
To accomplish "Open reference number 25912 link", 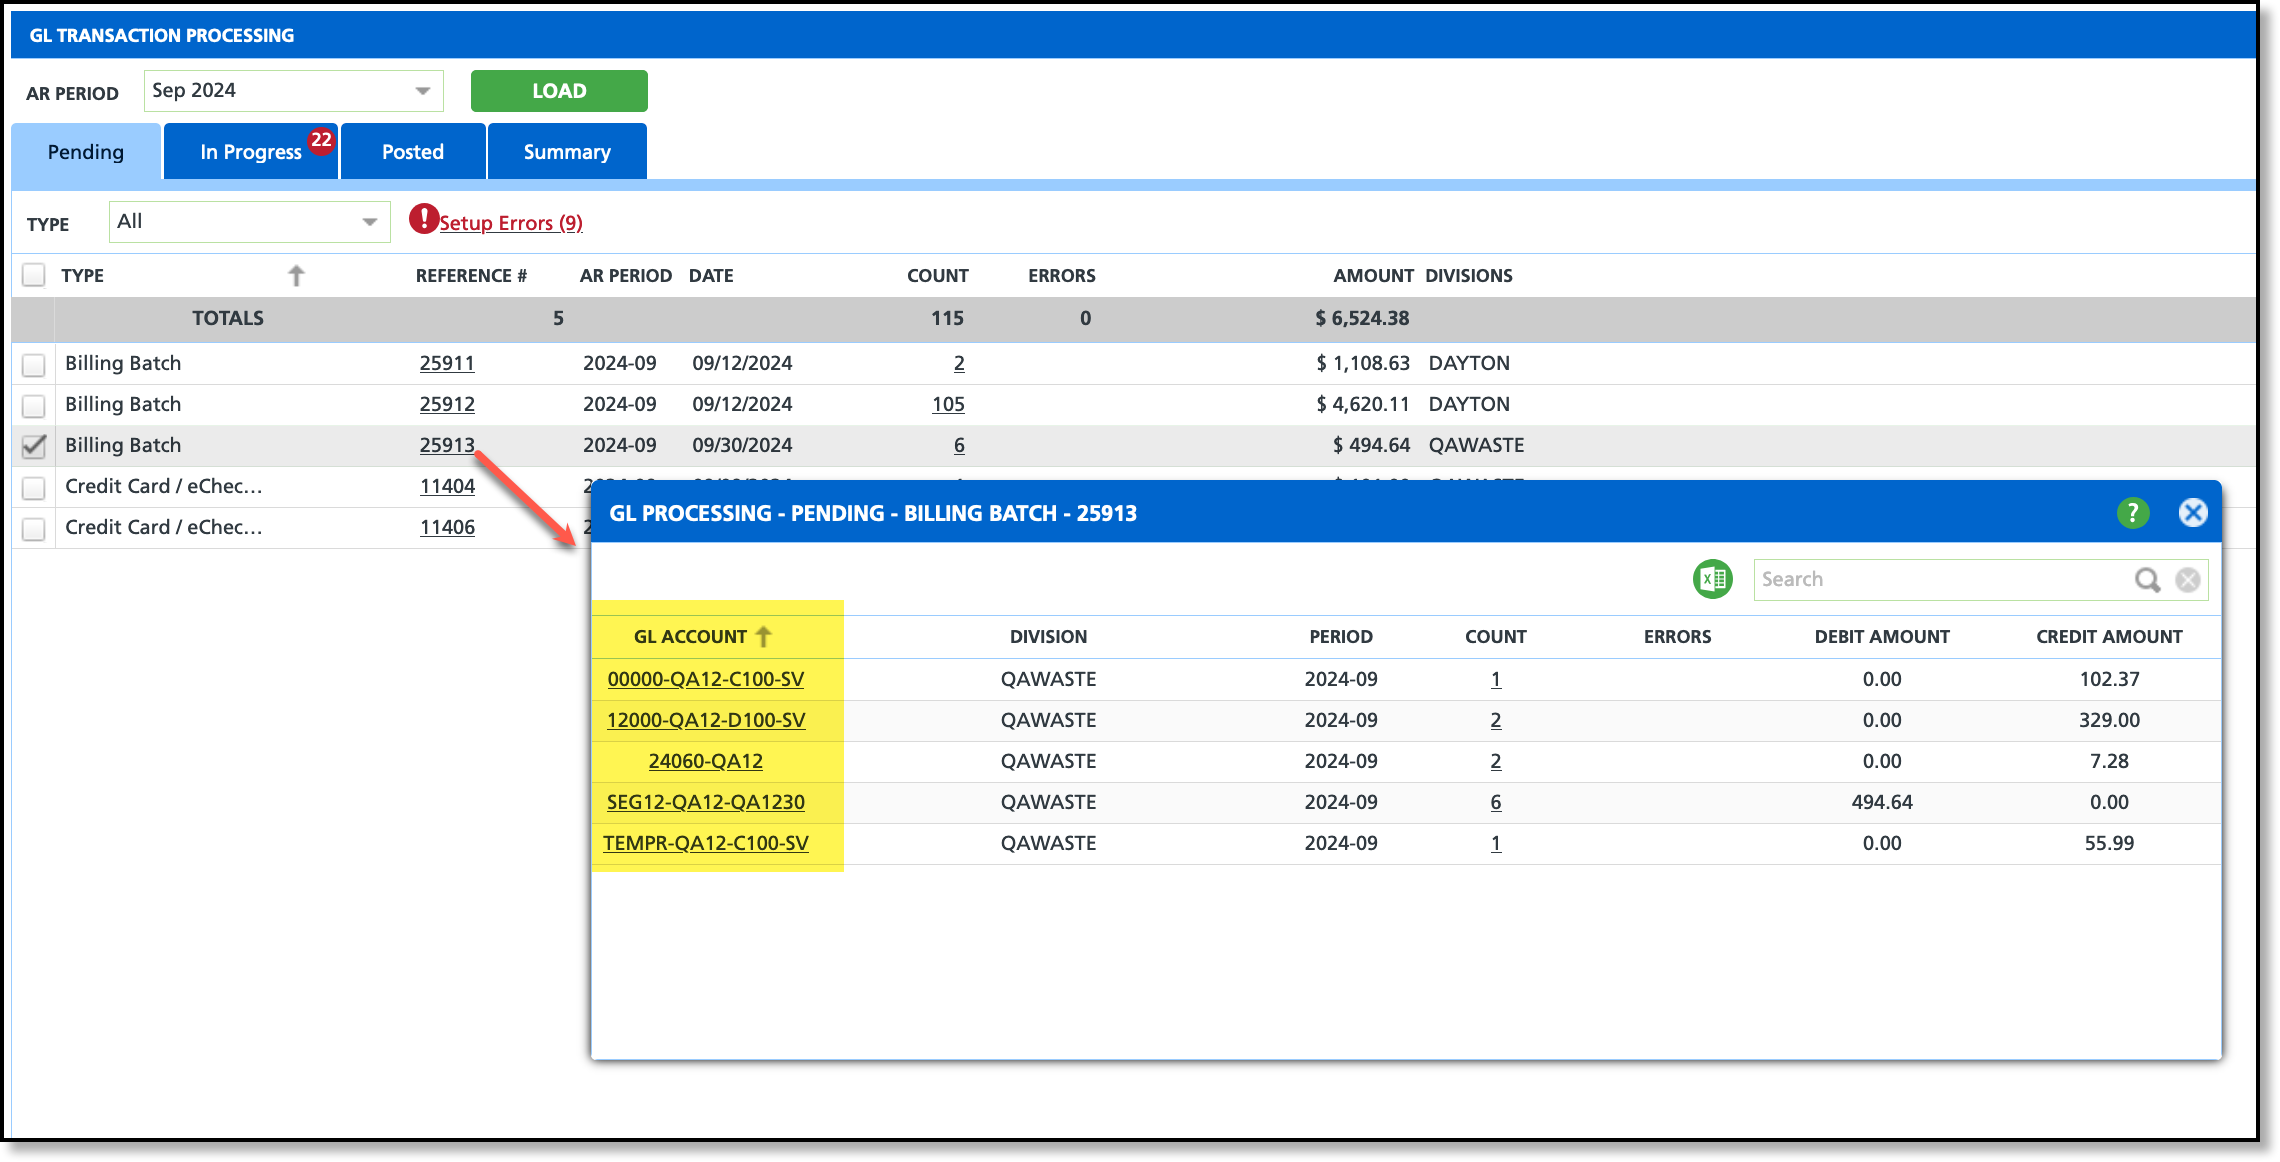I will click(x=447, y=404).
